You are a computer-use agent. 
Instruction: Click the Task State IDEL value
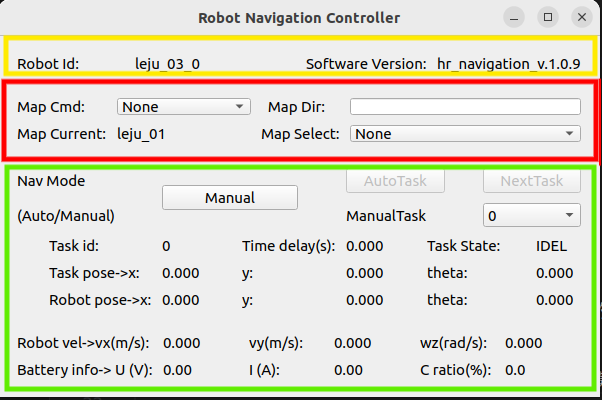[x=551, y=245]
